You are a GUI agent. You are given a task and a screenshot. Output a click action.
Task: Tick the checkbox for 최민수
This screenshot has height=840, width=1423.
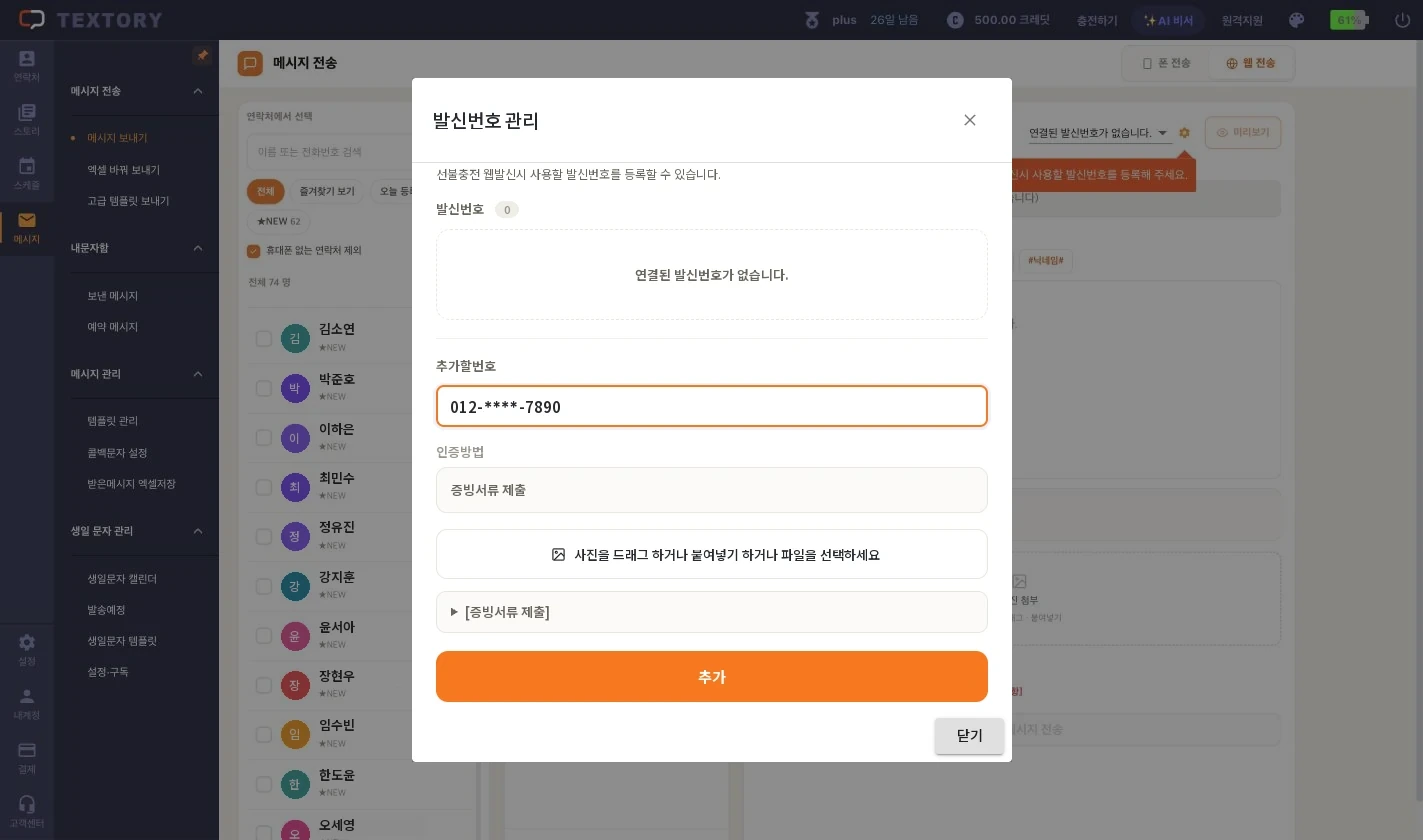264,487
